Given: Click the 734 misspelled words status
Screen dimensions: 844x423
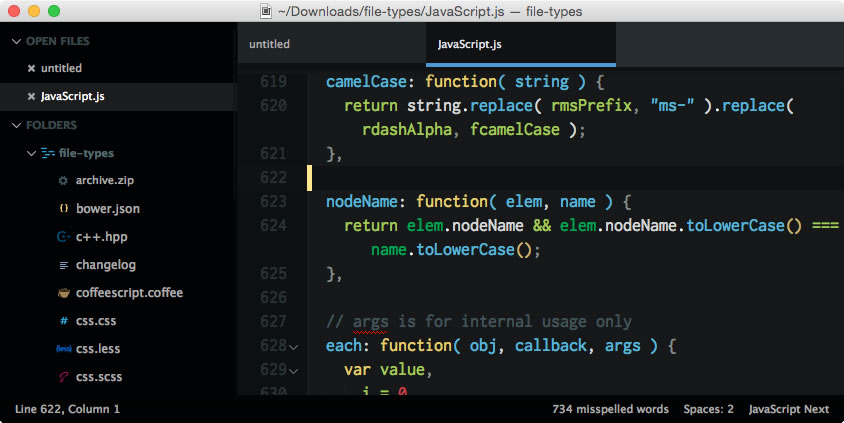Looking at the screenshot, I should (x=610, y=409).
